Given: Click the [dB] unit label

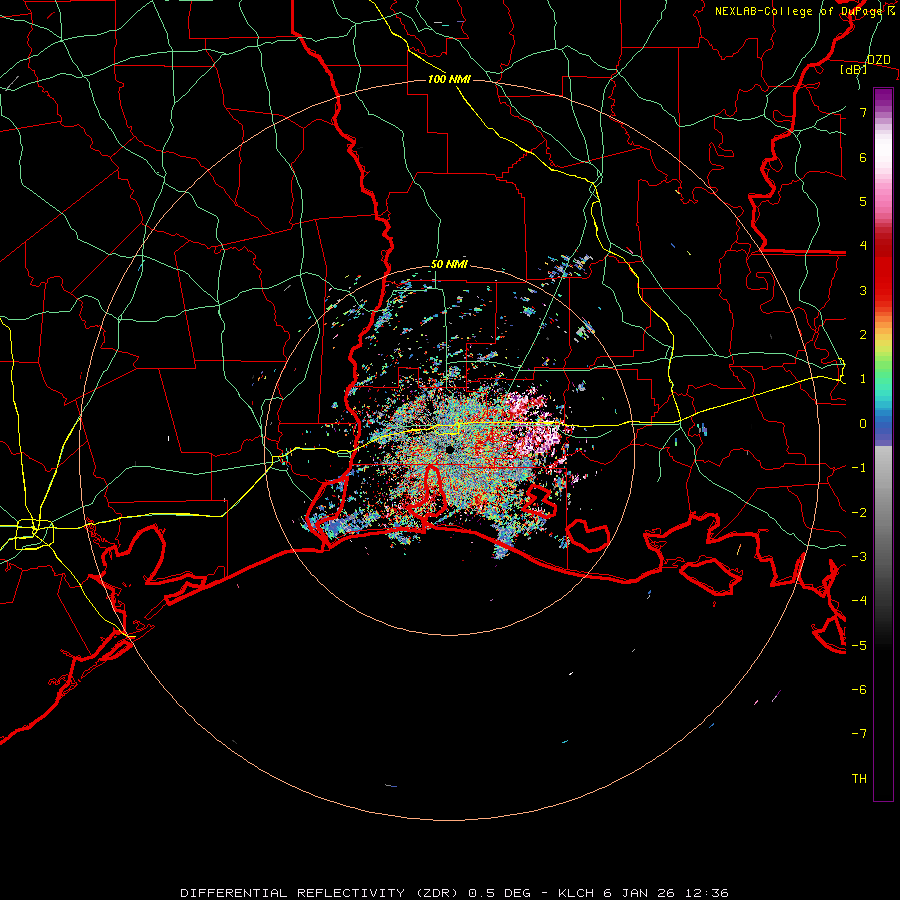Looking at the screenshot, I should tap(854, 70).
